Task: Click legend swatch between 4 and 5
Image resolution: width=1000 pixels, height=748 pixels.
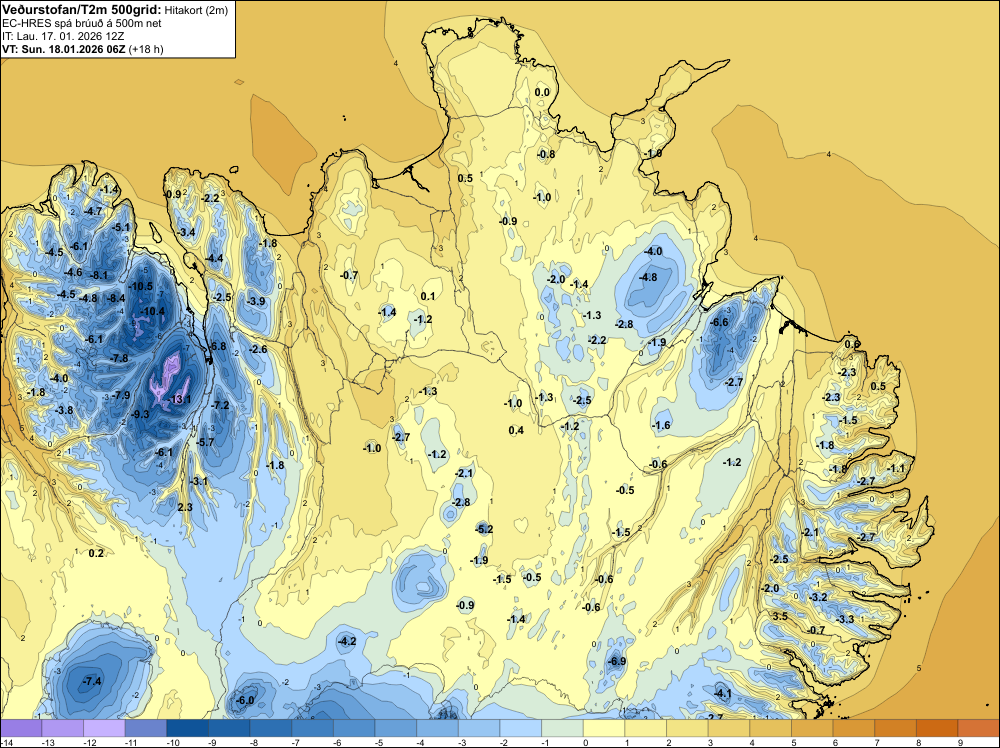Action: tap(770, 728)
